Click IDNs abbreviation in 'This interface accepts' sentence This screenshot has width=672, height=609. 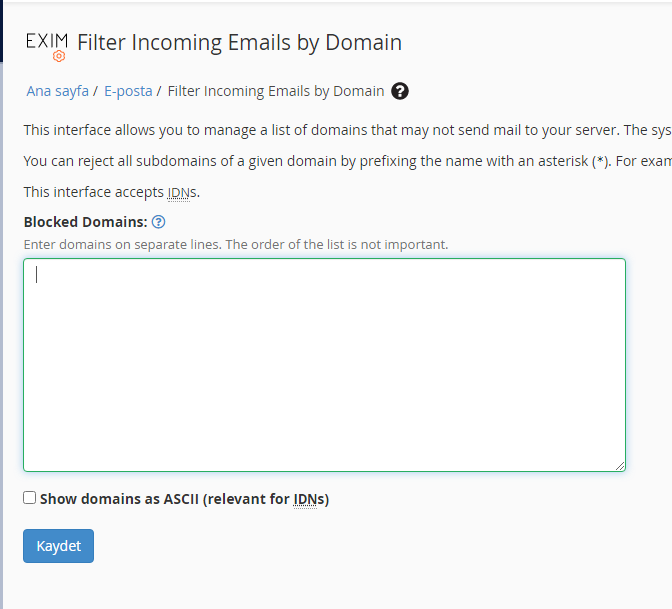click(x=179, y=192)
